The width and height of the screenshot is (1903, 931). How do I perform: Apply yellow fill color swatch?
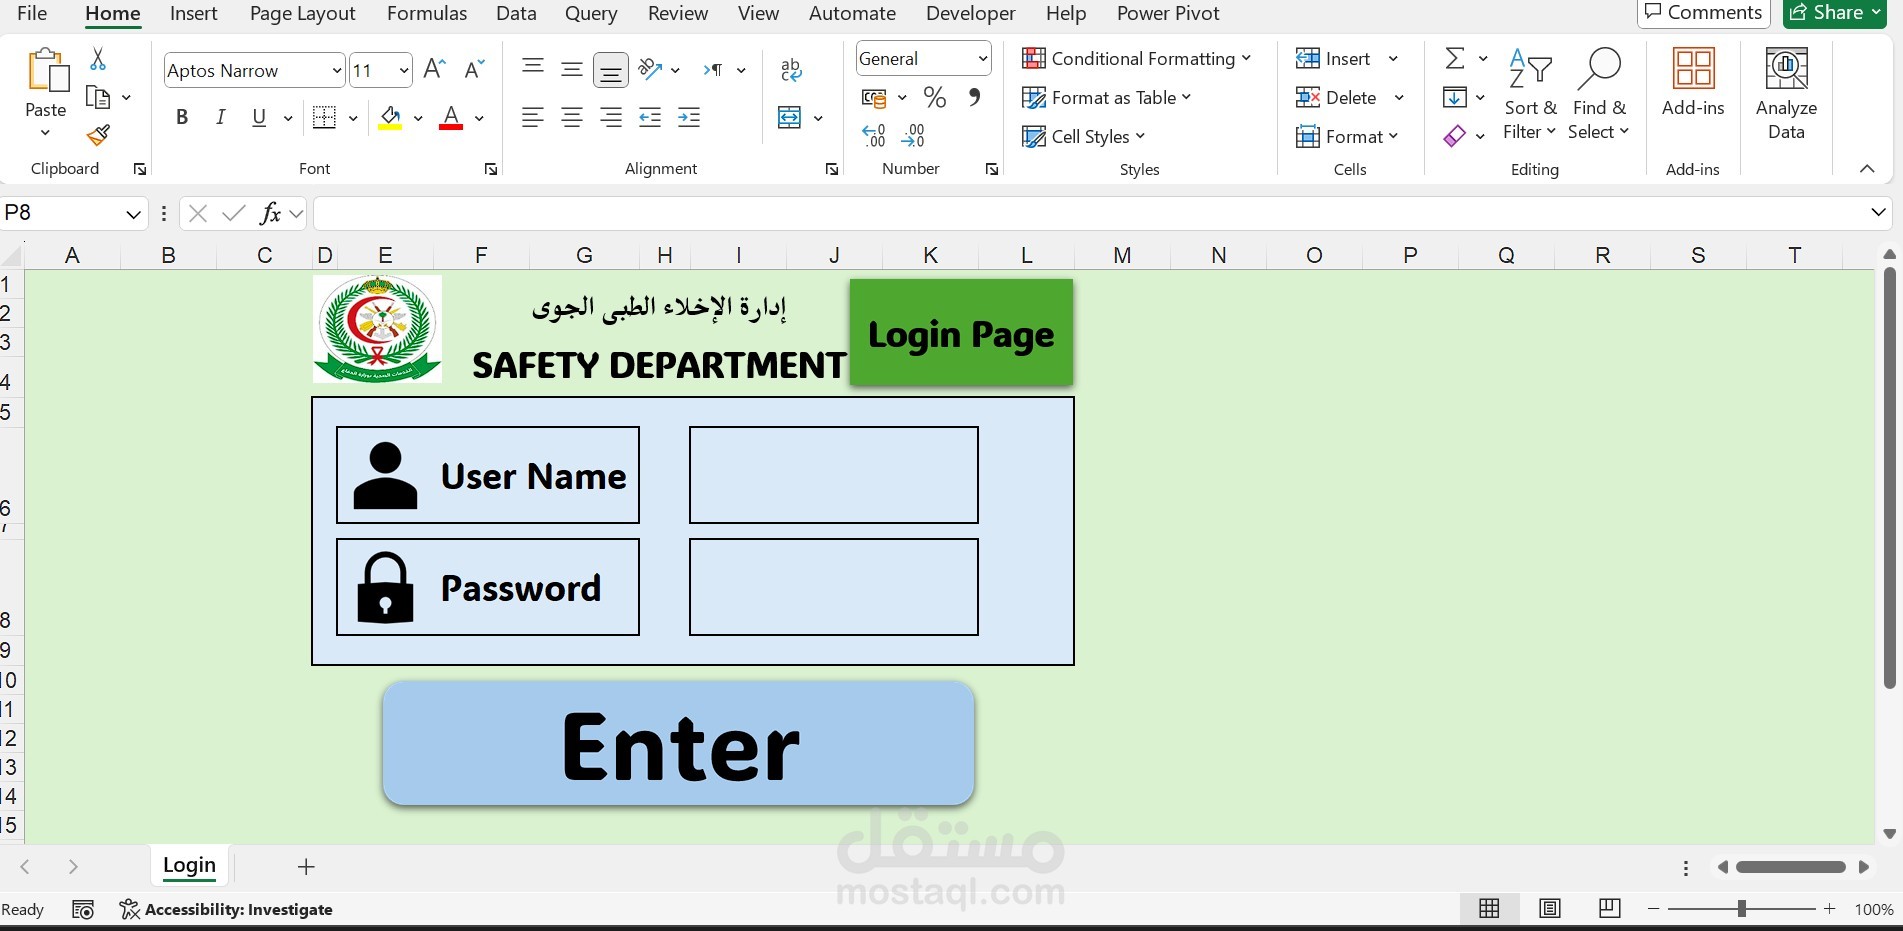pos(390,118)
